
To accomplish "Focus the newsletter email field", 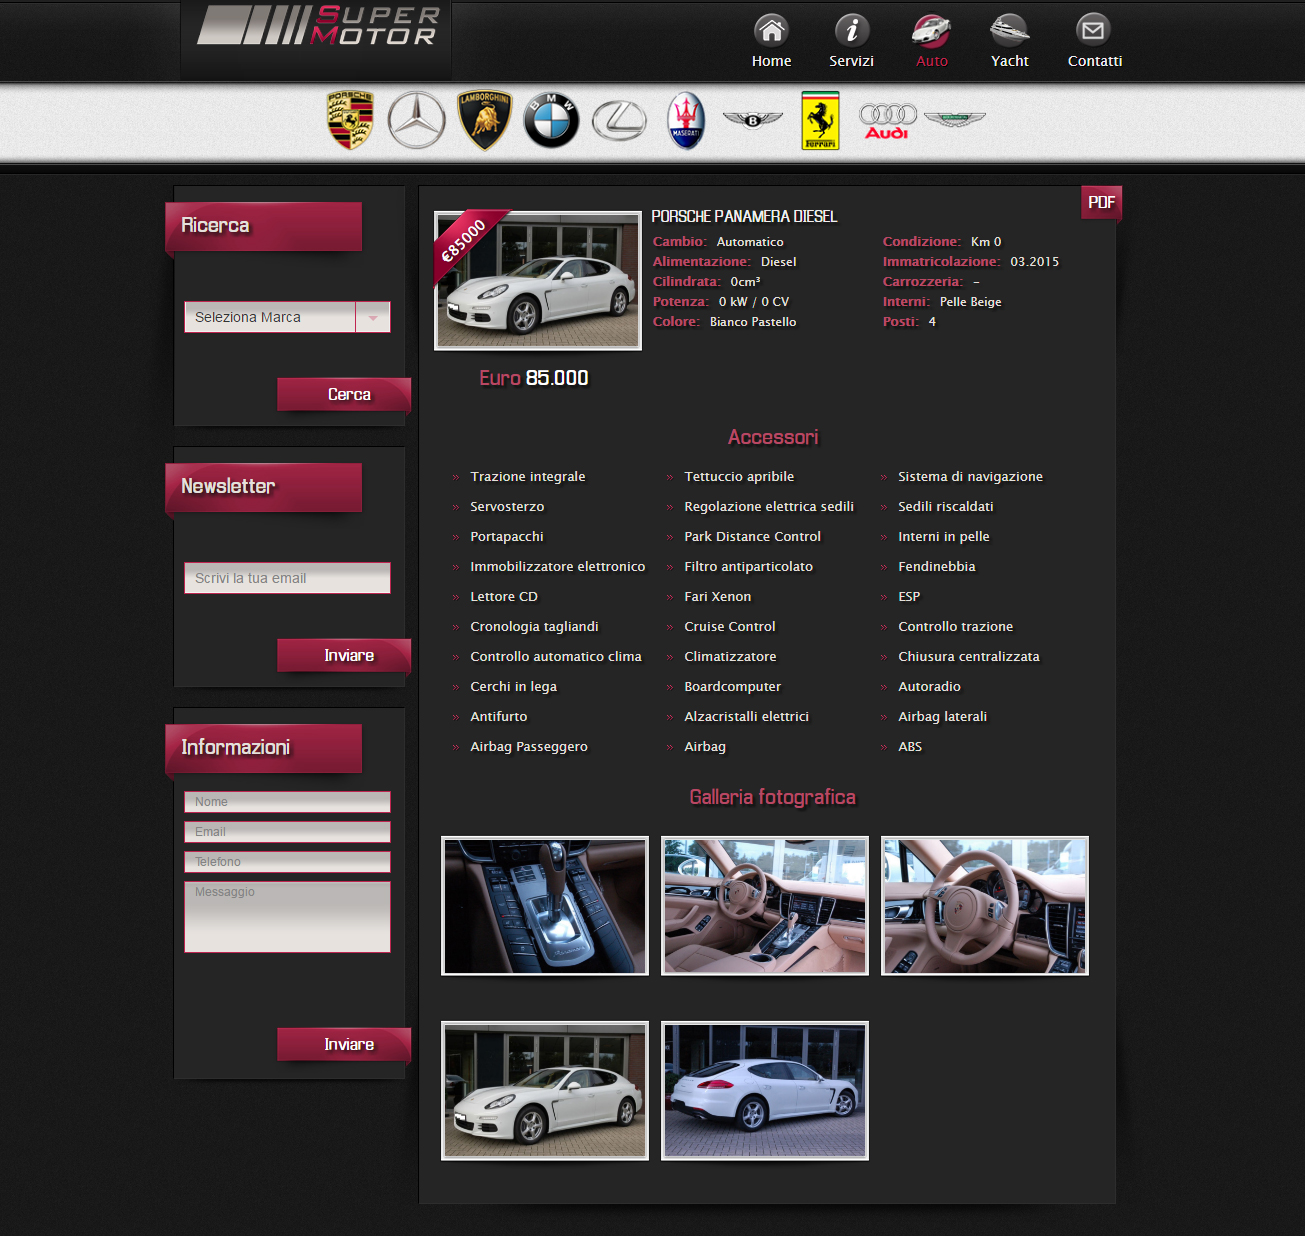I will click(x=287, y=578).
